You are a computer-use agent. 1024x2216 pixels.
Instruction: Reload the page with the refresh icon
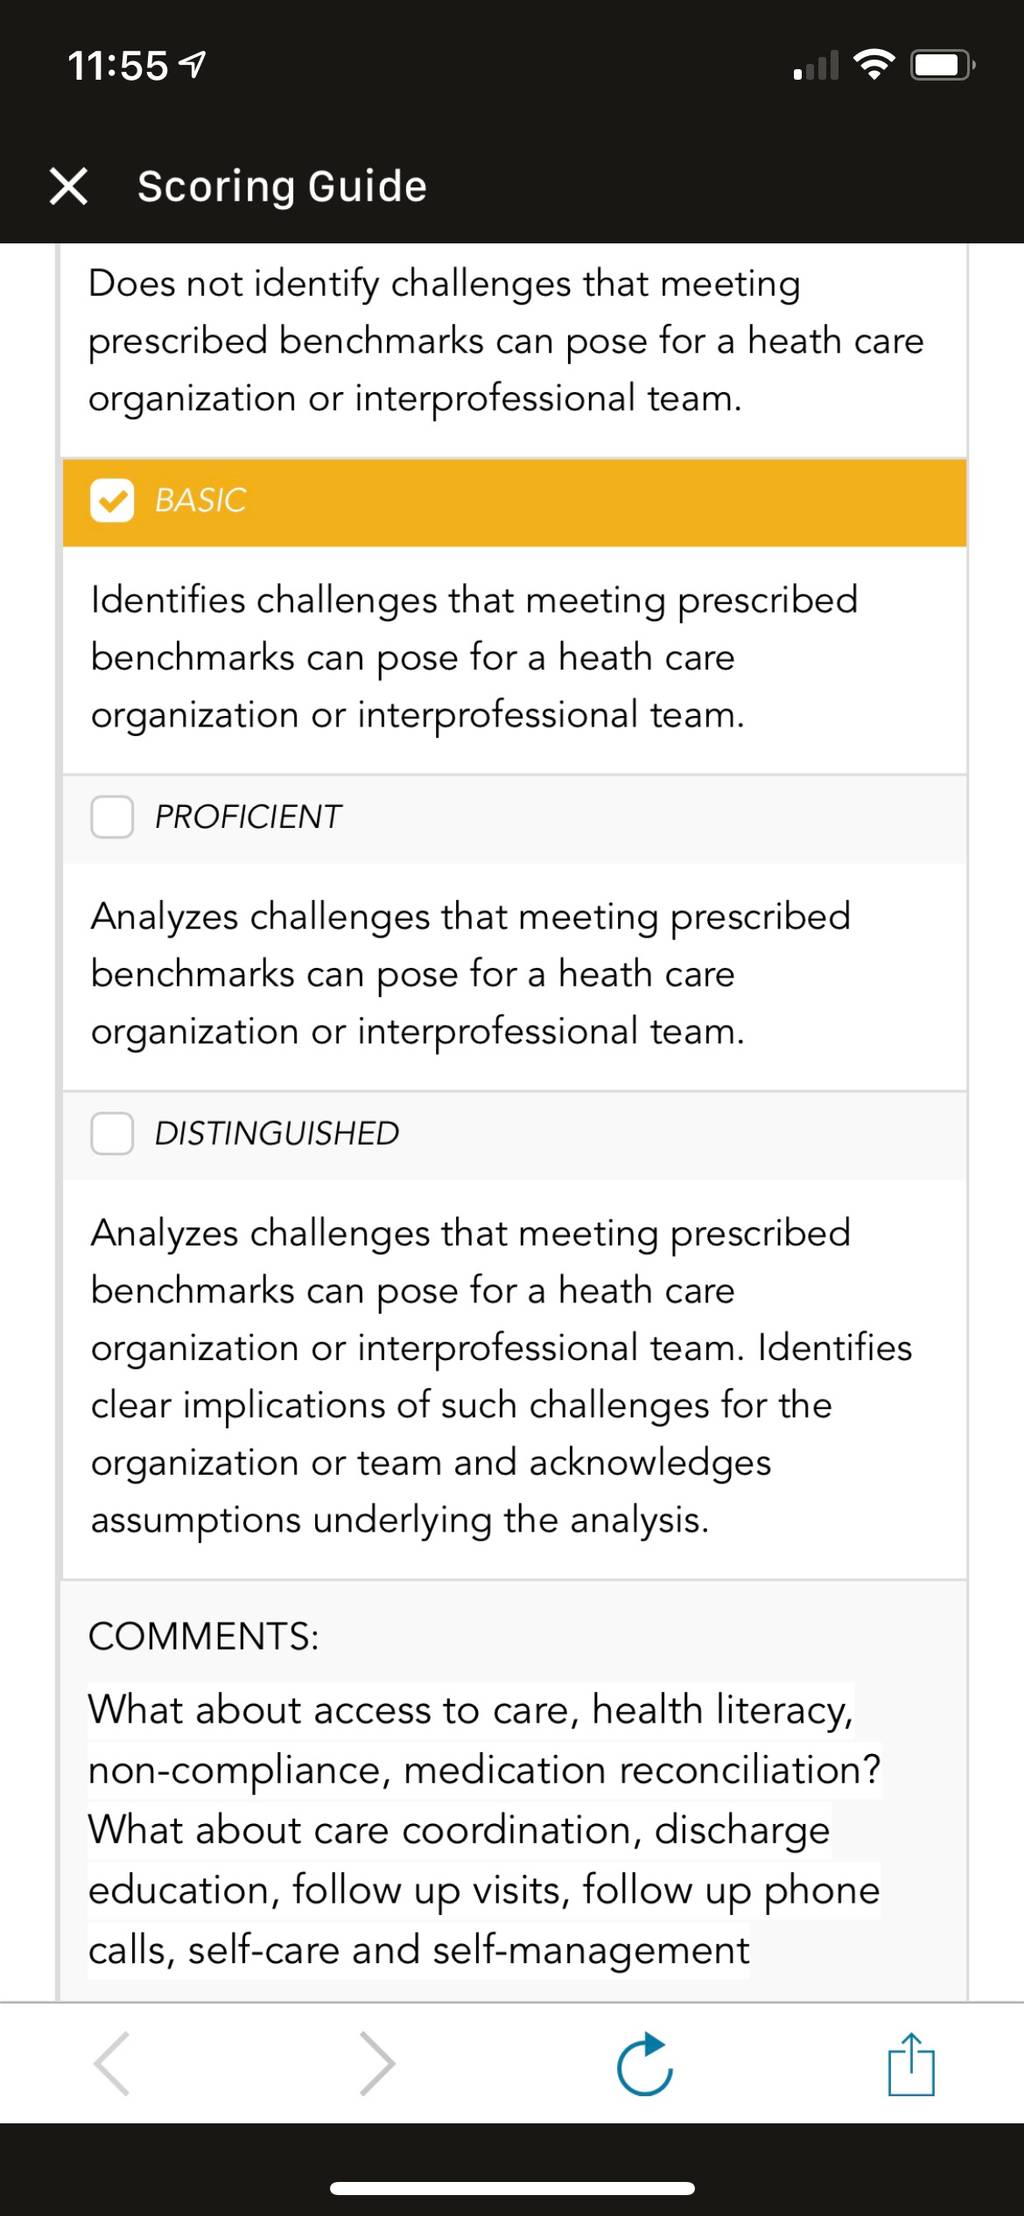click(645, 2063)
